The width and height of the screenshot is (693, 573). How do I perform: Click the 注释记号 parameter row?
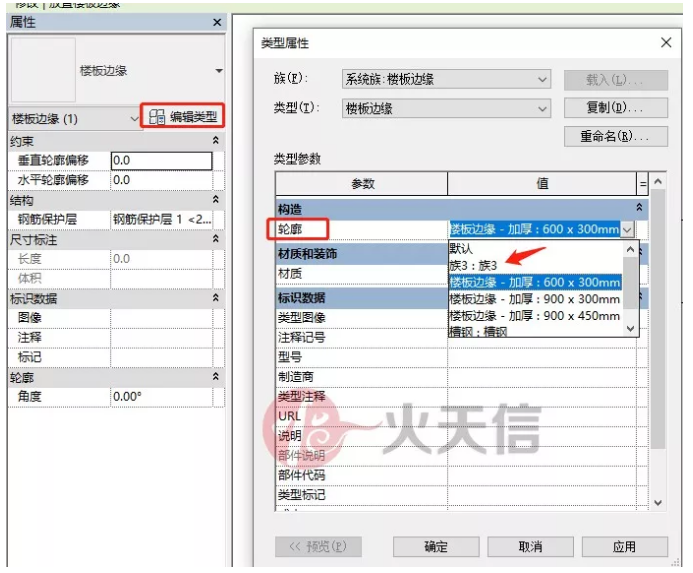tap(362, 337)
